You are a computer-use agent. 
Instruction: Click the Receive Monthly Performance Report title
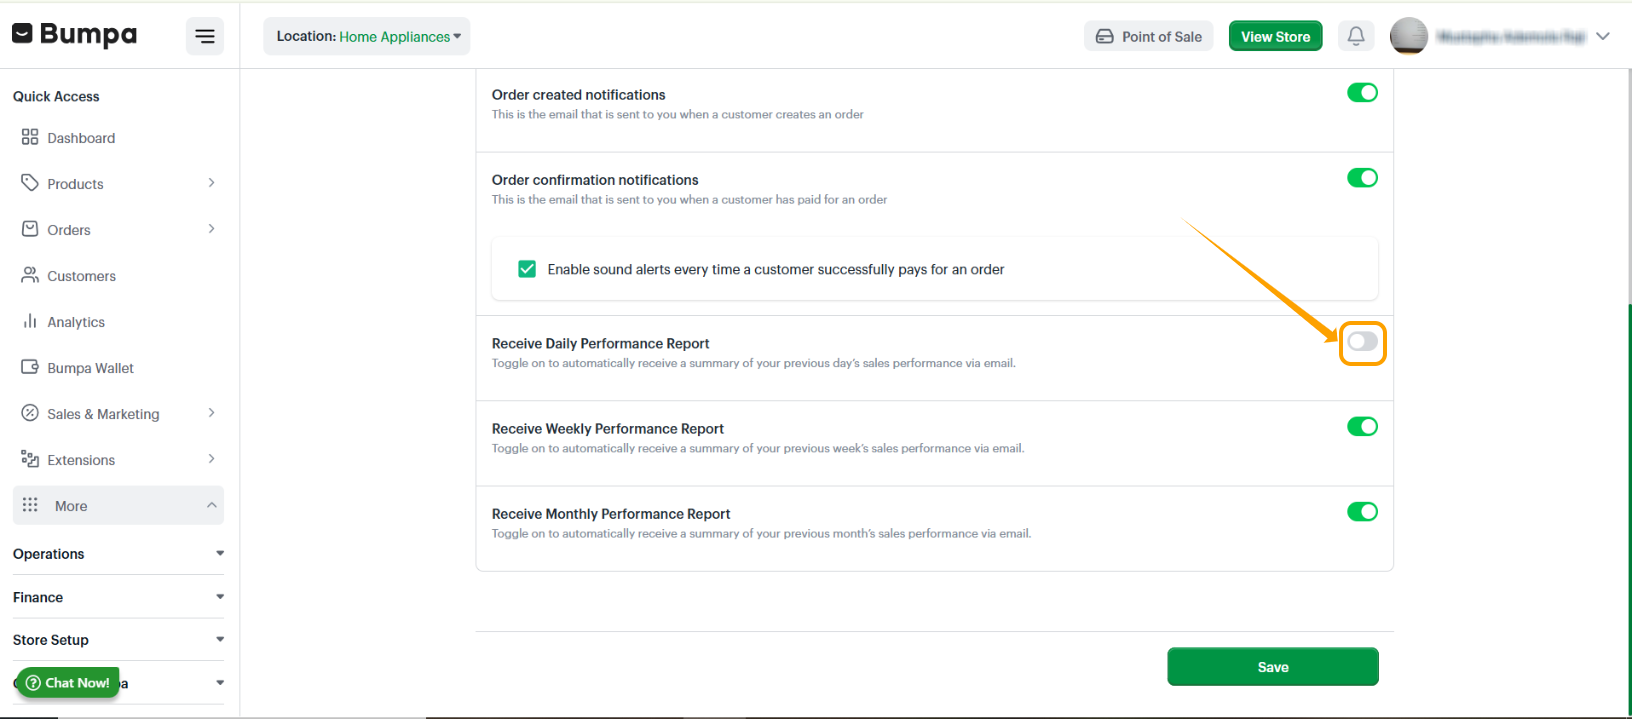[x=611, y=514]
